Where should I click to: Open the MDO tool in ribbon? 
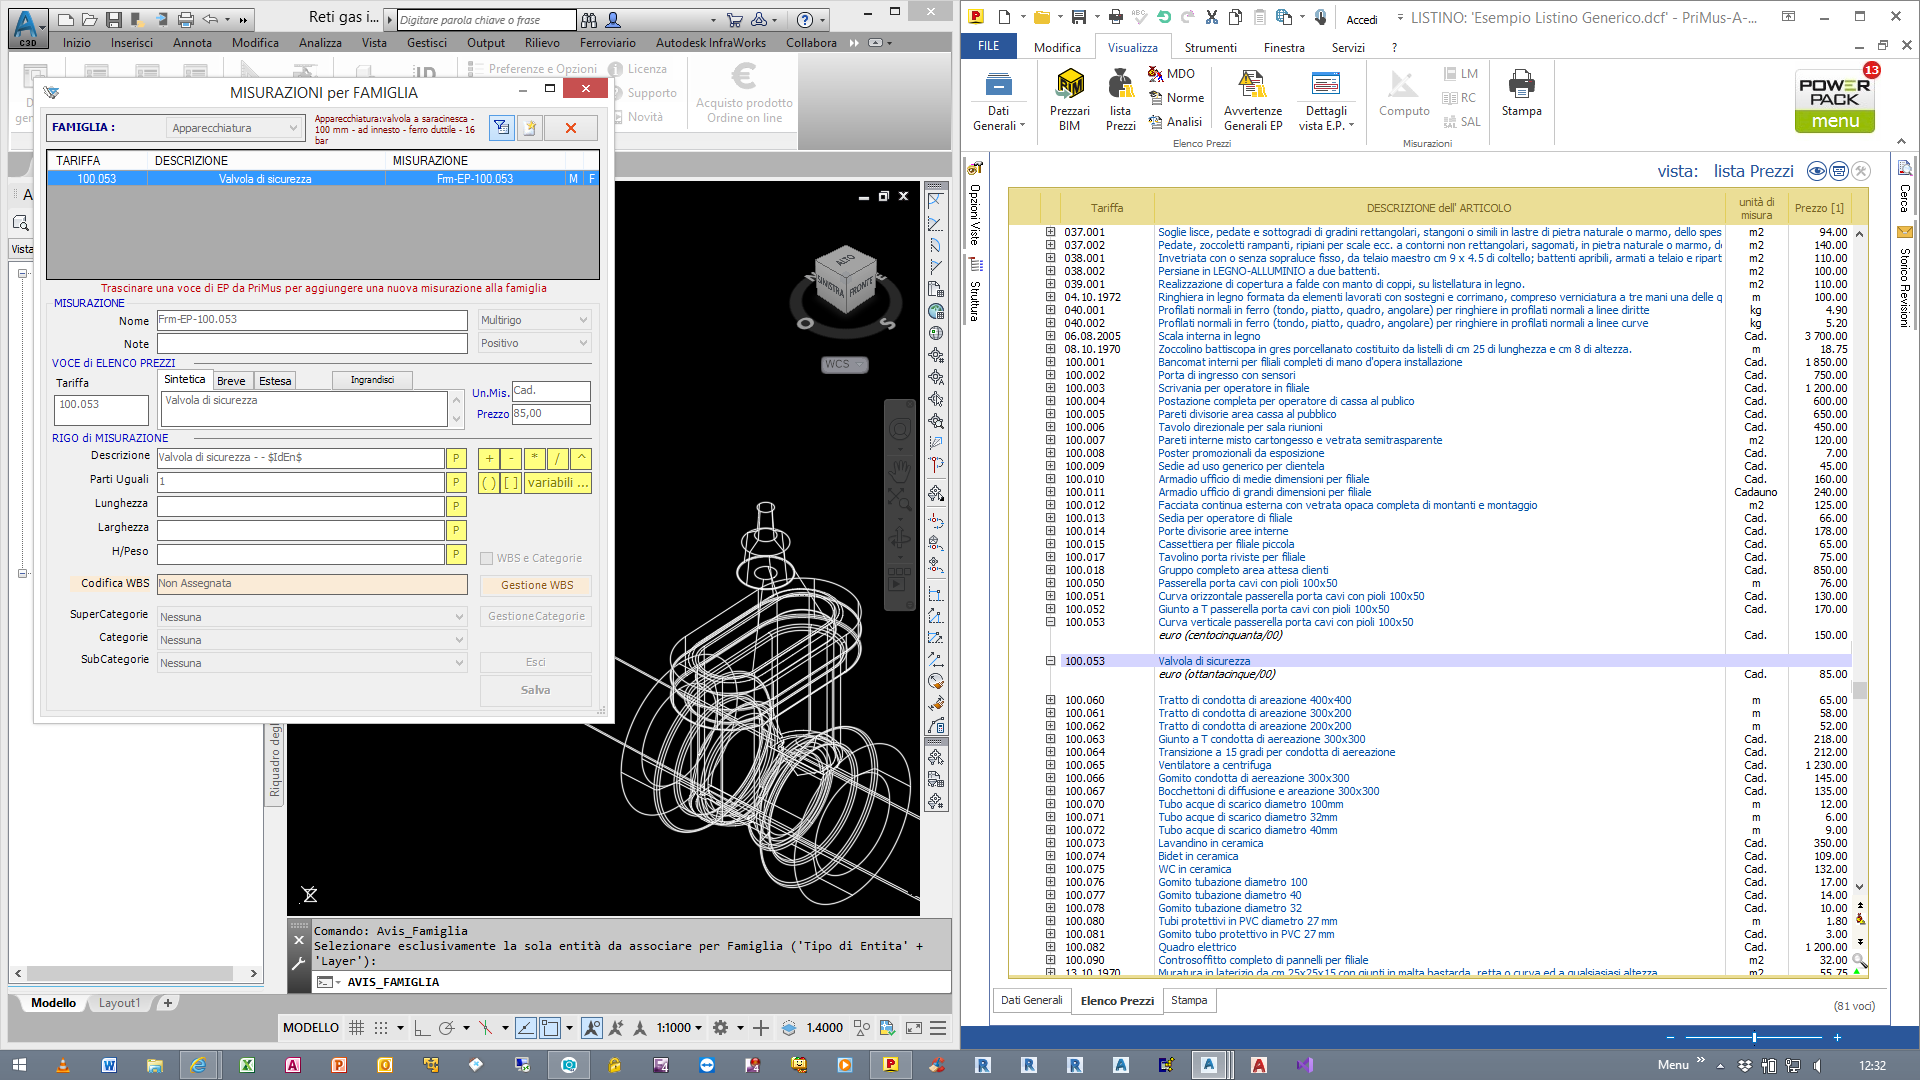click(x=1171, y=74)
